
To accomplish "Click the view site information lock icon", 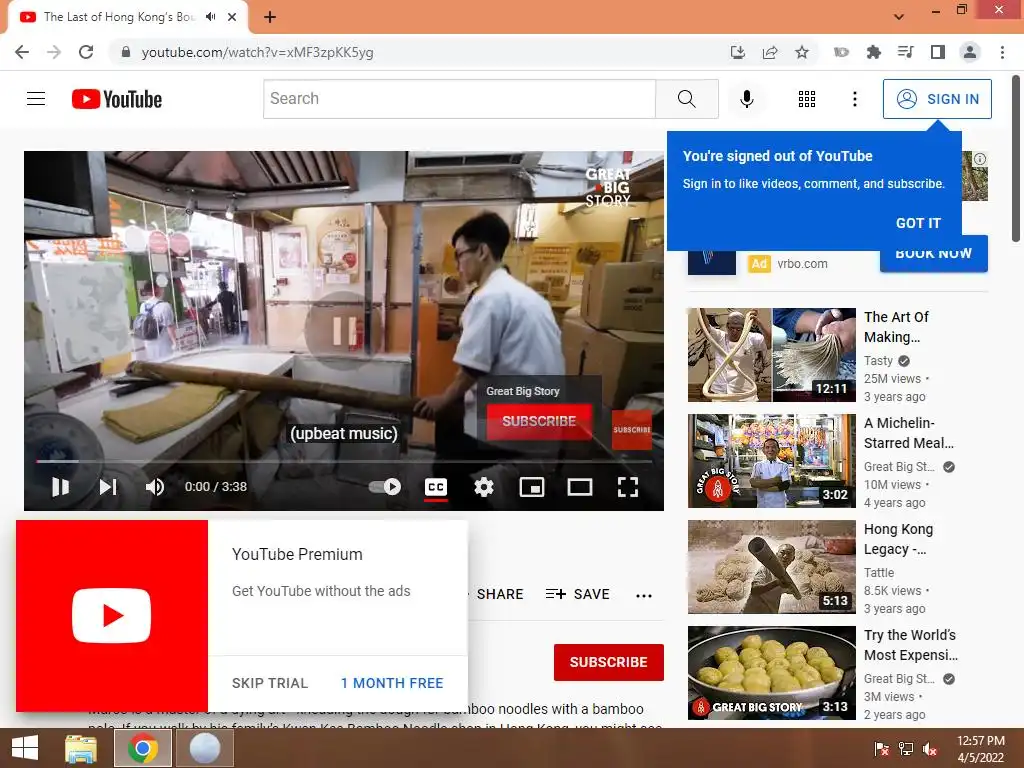I will pos(126,52).
